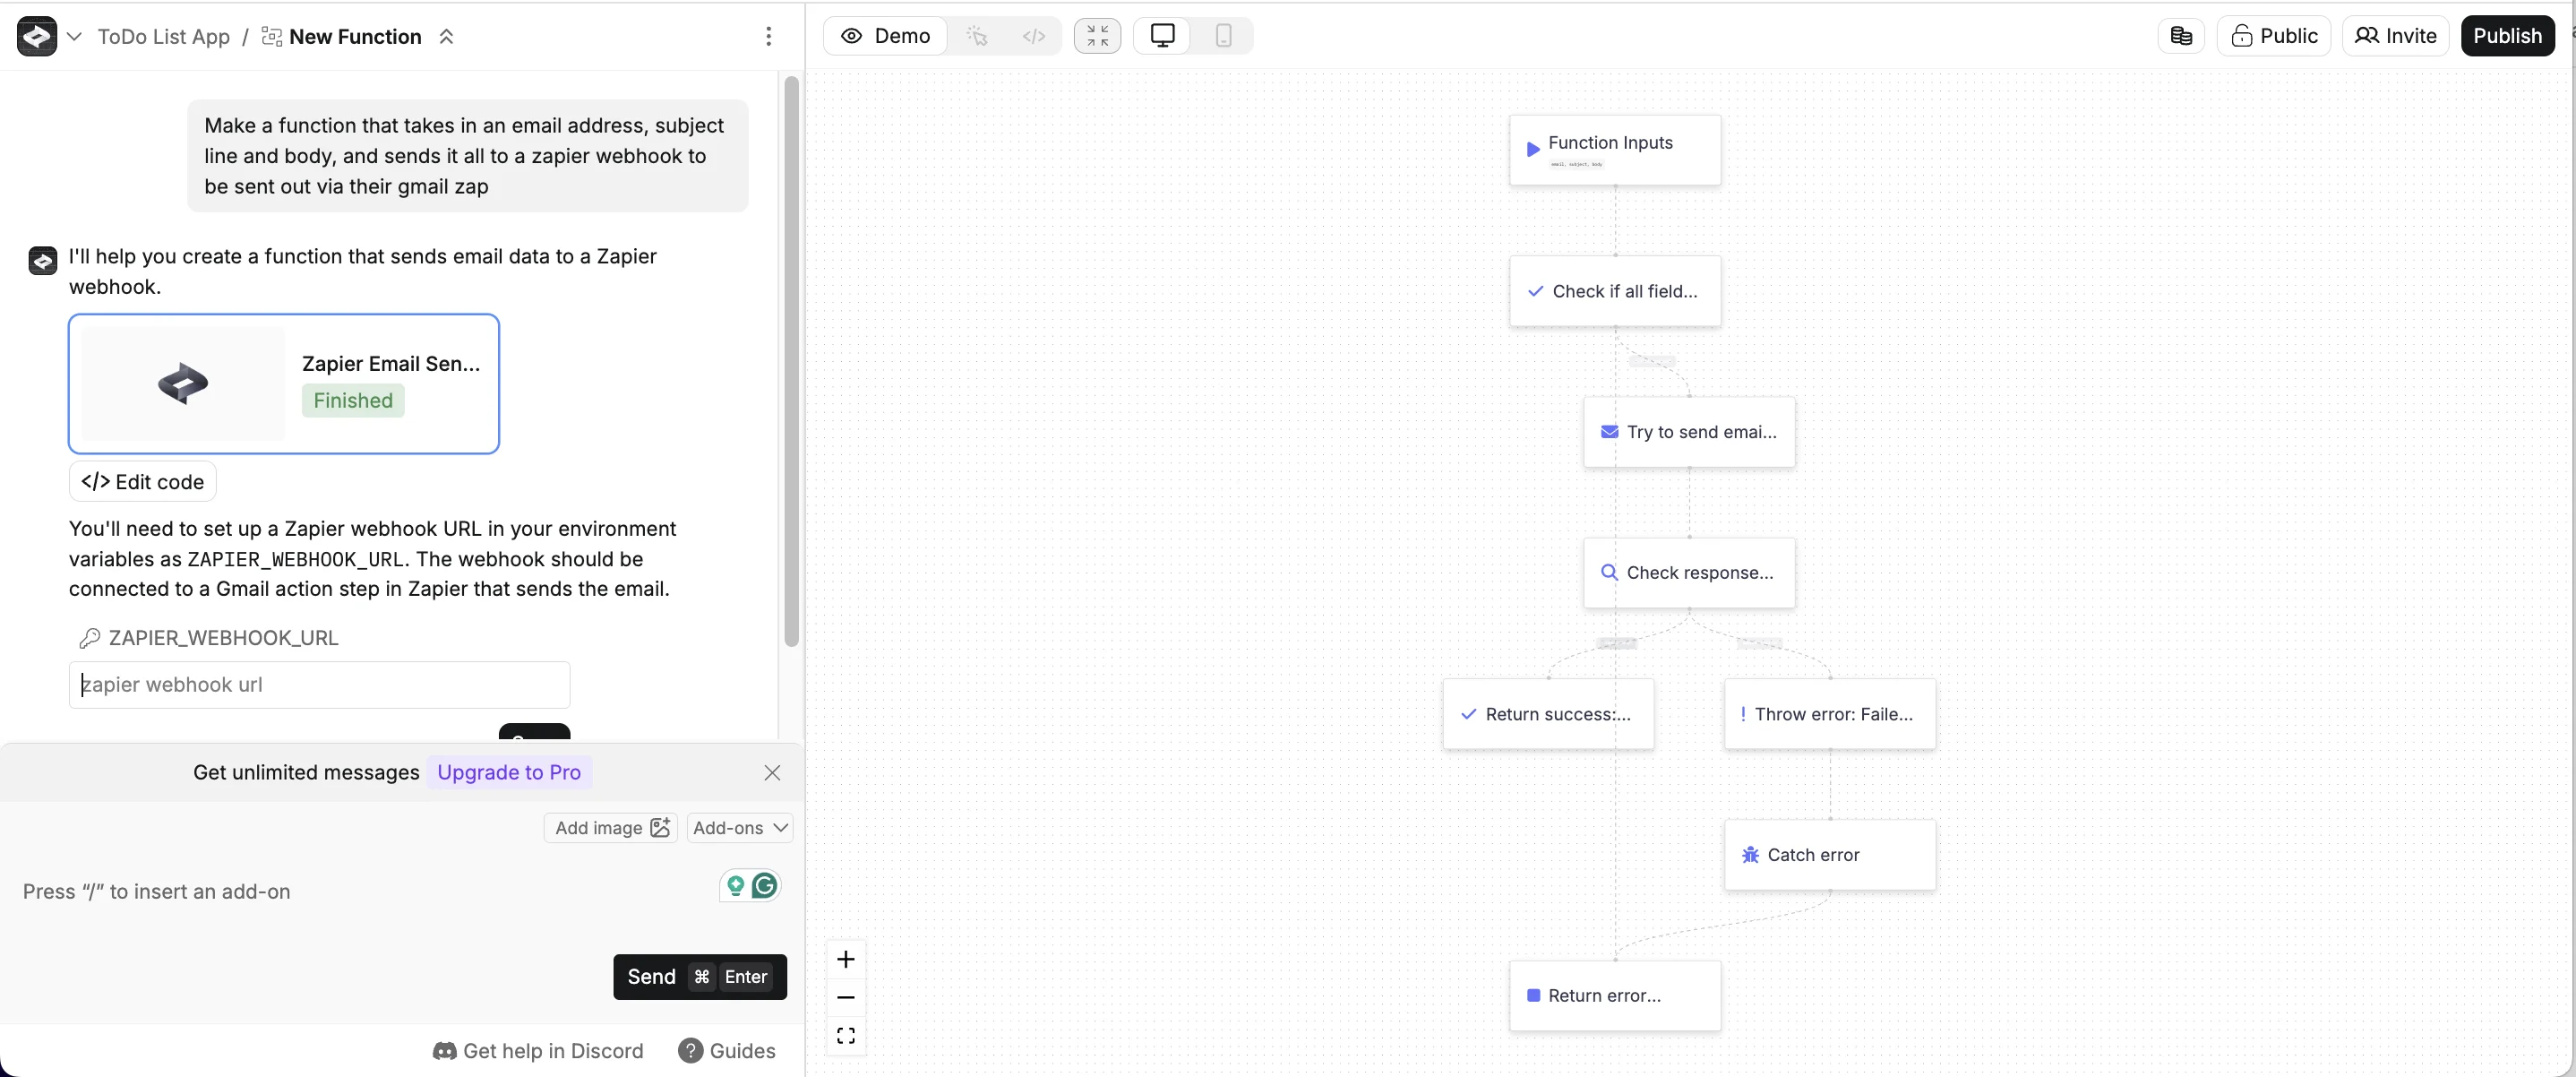The height and width of the screenshot is (1077, 2576).
Task: Zoom in the canvas with plus icon
Action: (845, 959)
